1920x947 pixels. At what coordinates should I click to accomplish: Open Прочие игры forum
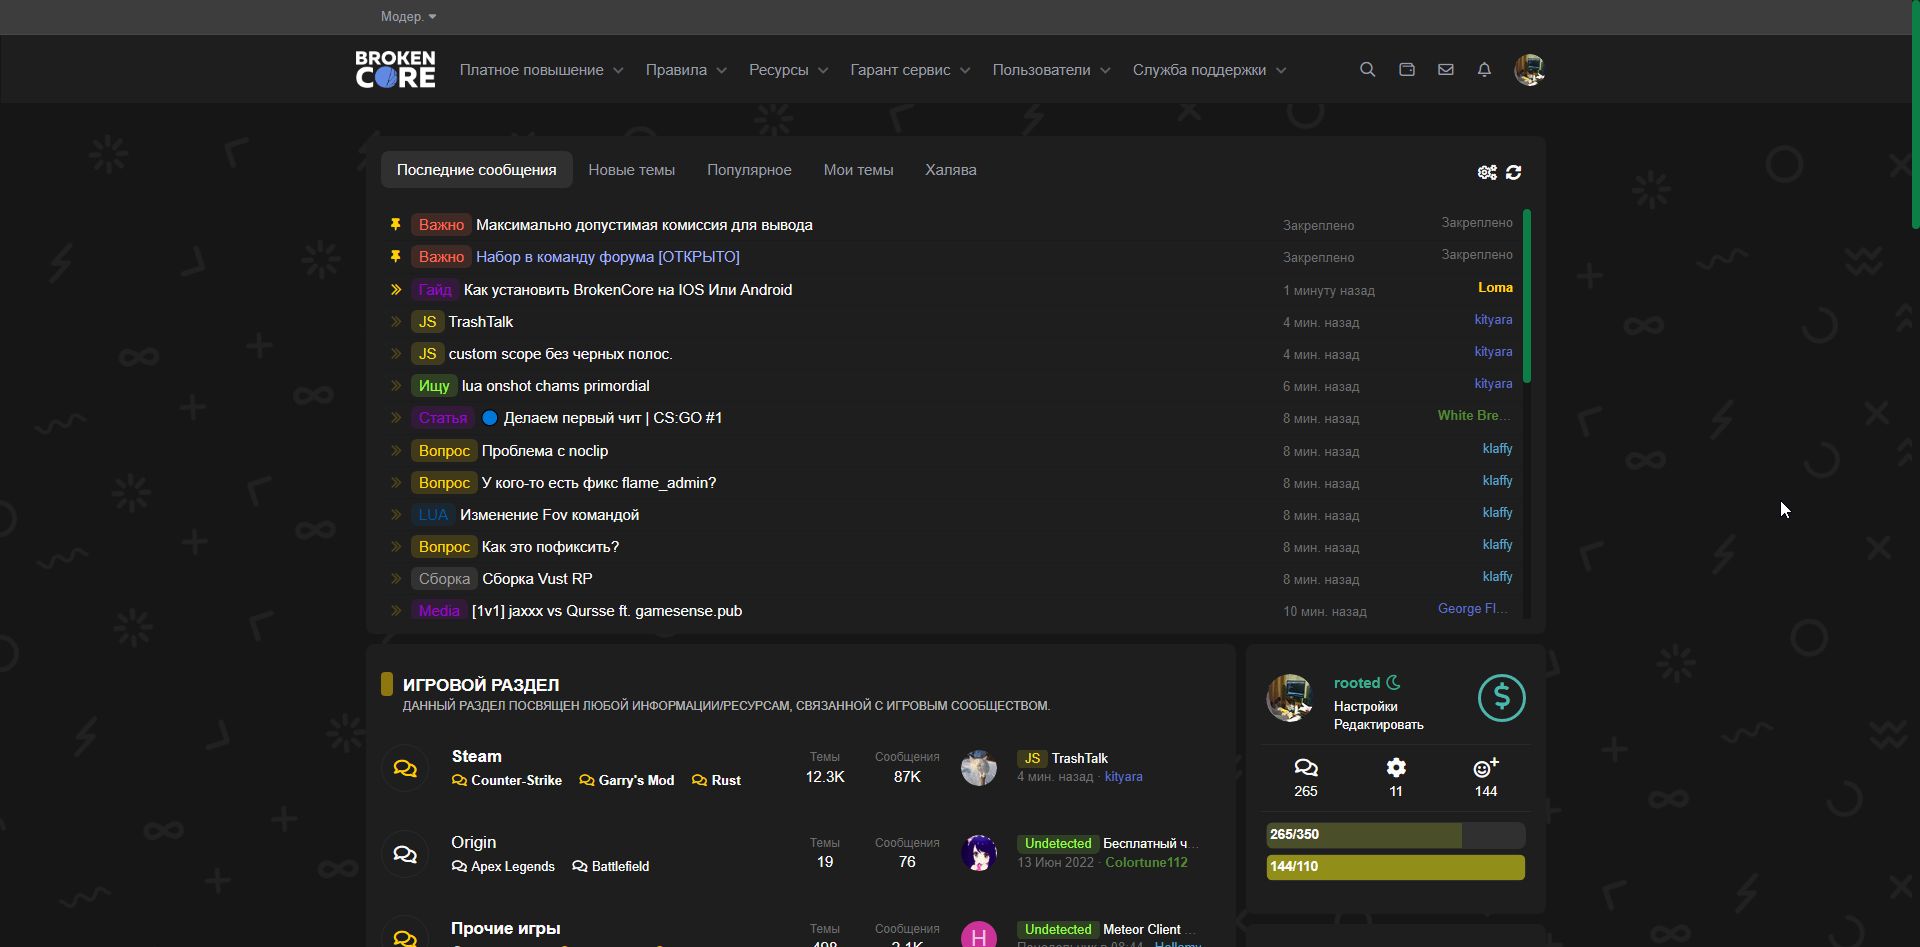(x=505, y=929)
